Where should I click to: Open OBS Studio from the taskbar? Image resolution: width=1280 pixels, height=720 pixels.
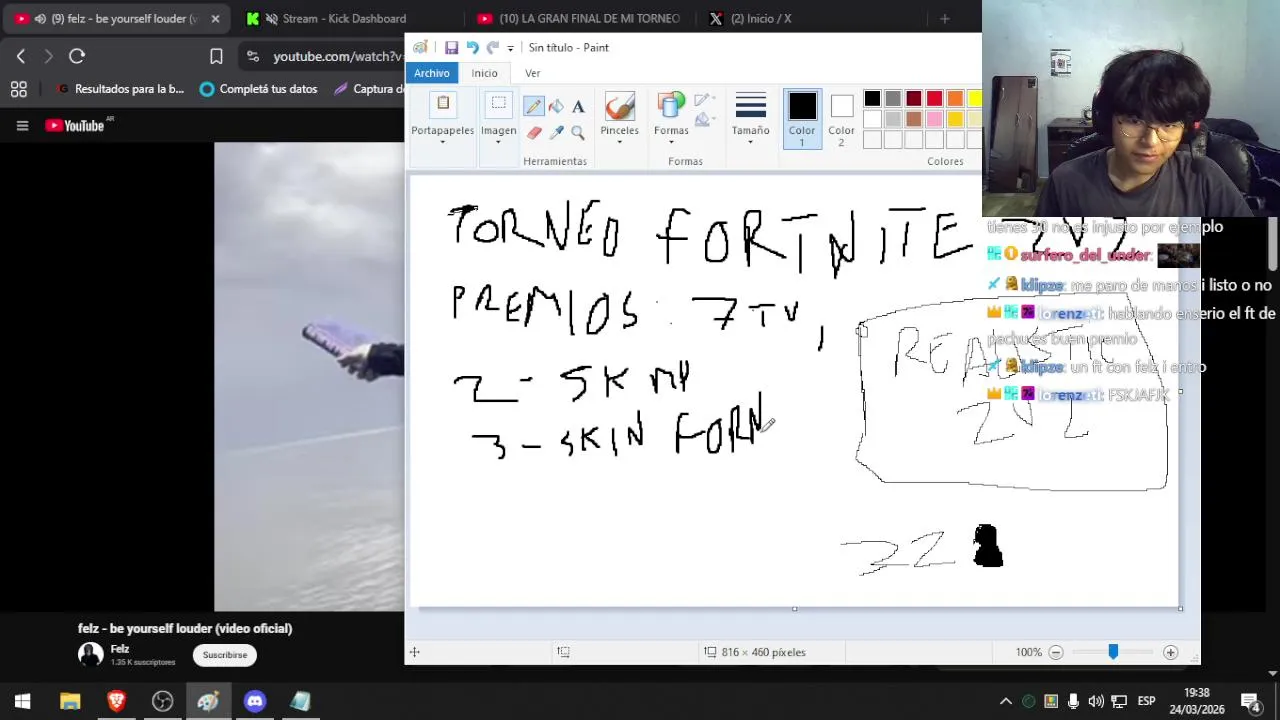tap(162, 701)
